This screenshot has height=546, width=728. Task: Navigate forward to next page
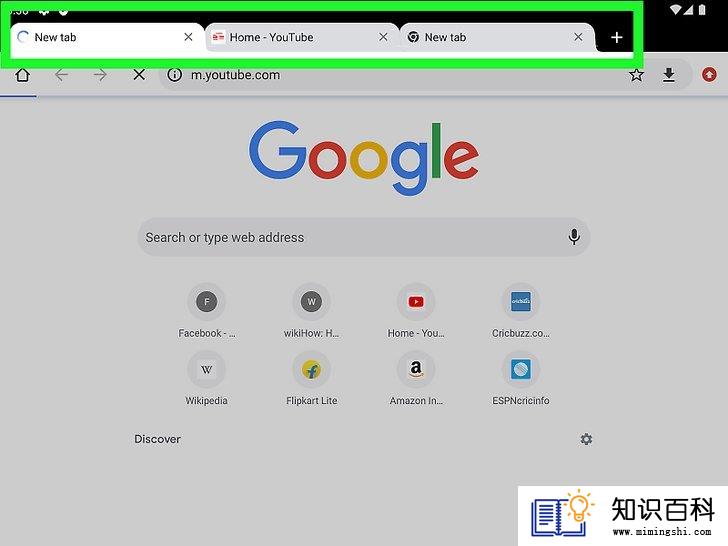point(100,75)
